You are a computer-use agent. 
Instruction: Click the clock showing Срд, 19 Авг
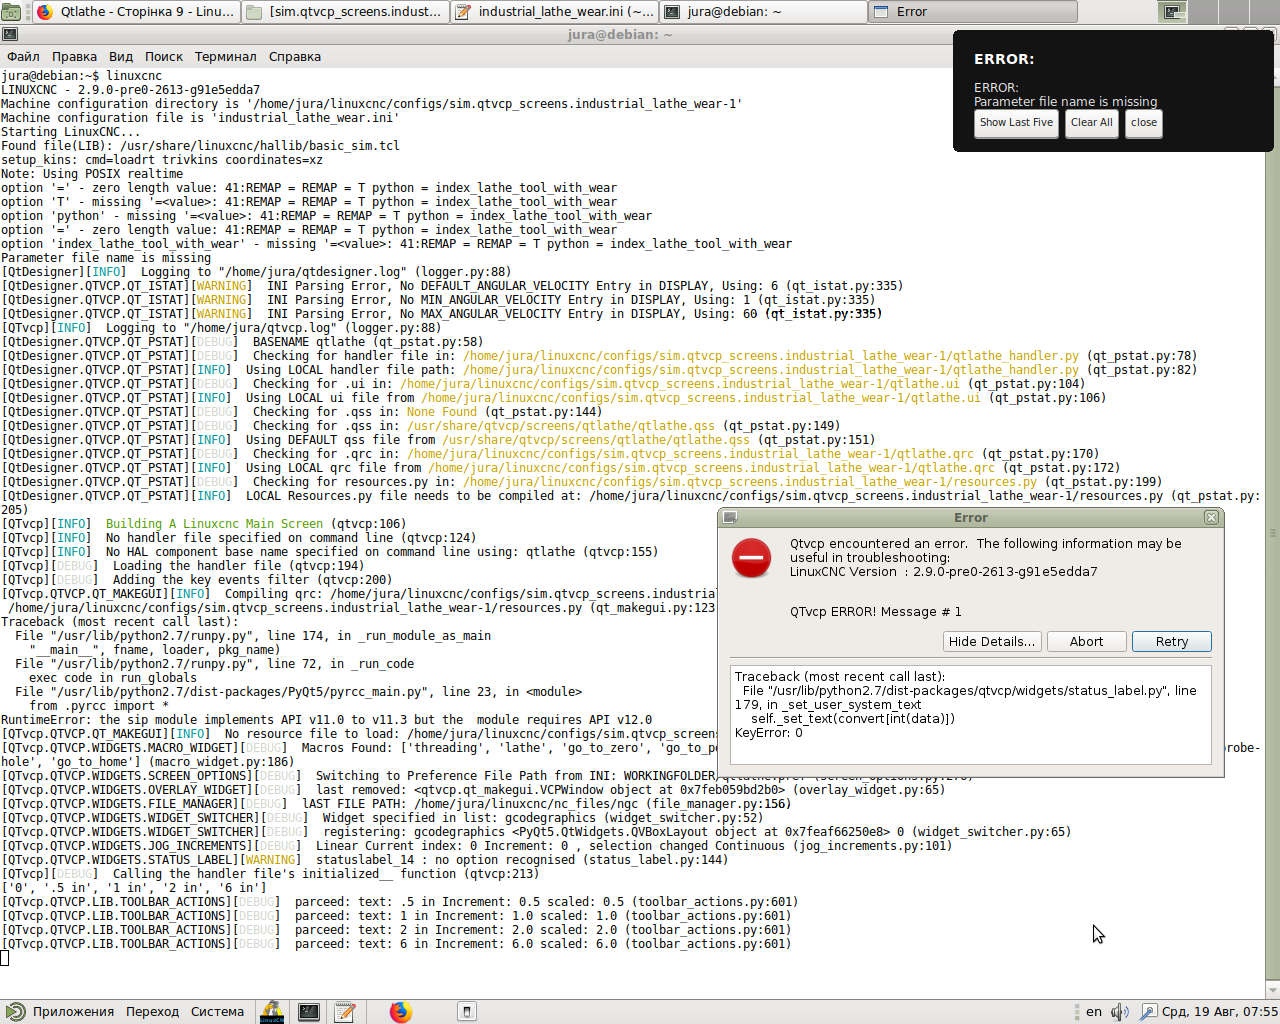(1220, 1012)
